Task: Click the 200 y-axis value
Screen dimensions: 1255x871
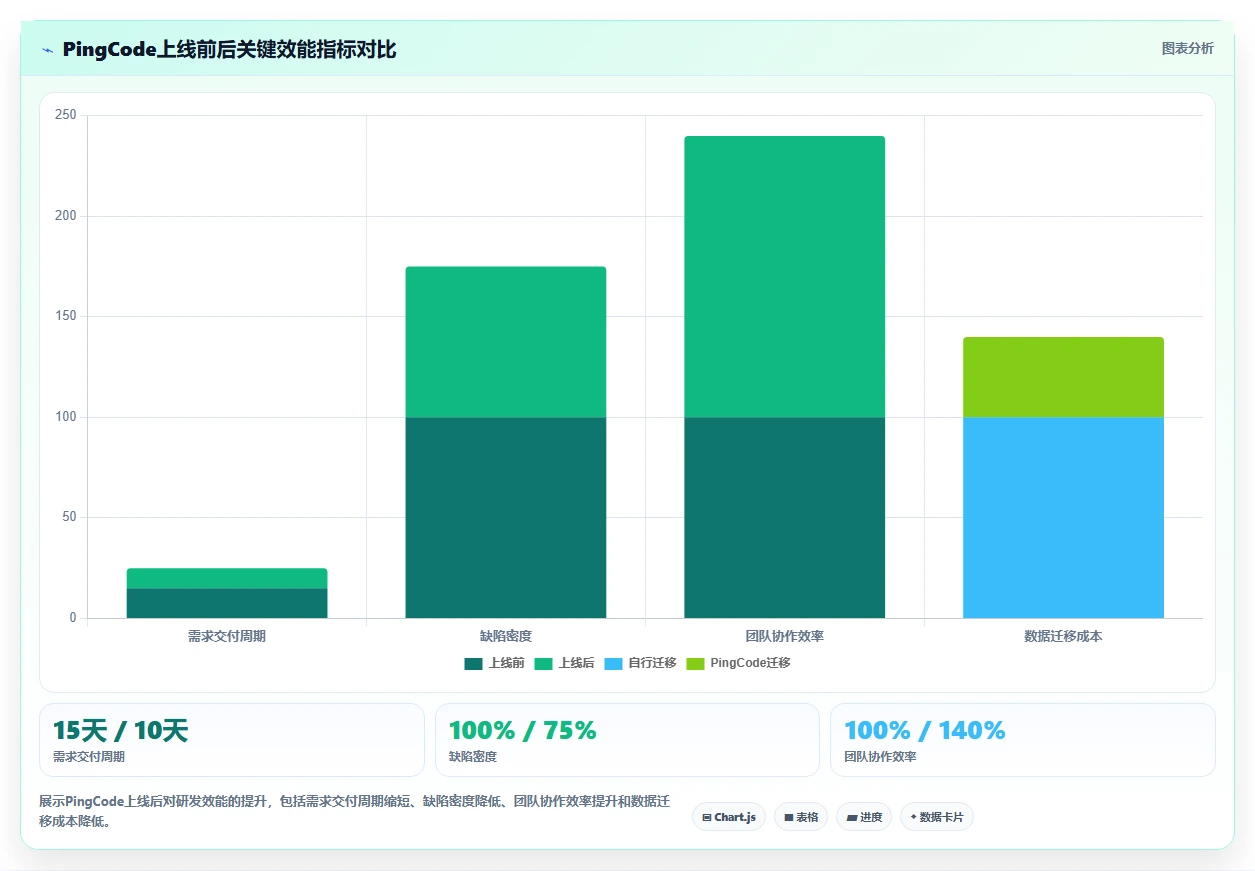Action: 66,216
